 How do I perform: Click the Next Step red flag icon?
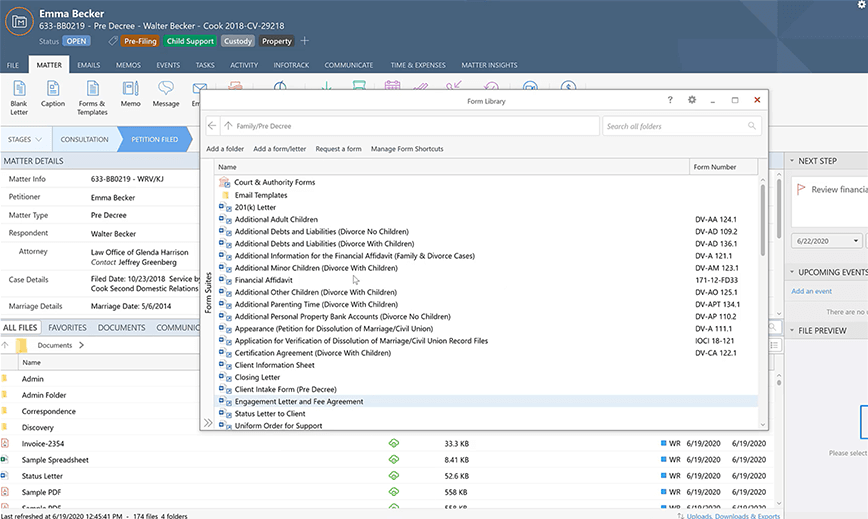800,189
